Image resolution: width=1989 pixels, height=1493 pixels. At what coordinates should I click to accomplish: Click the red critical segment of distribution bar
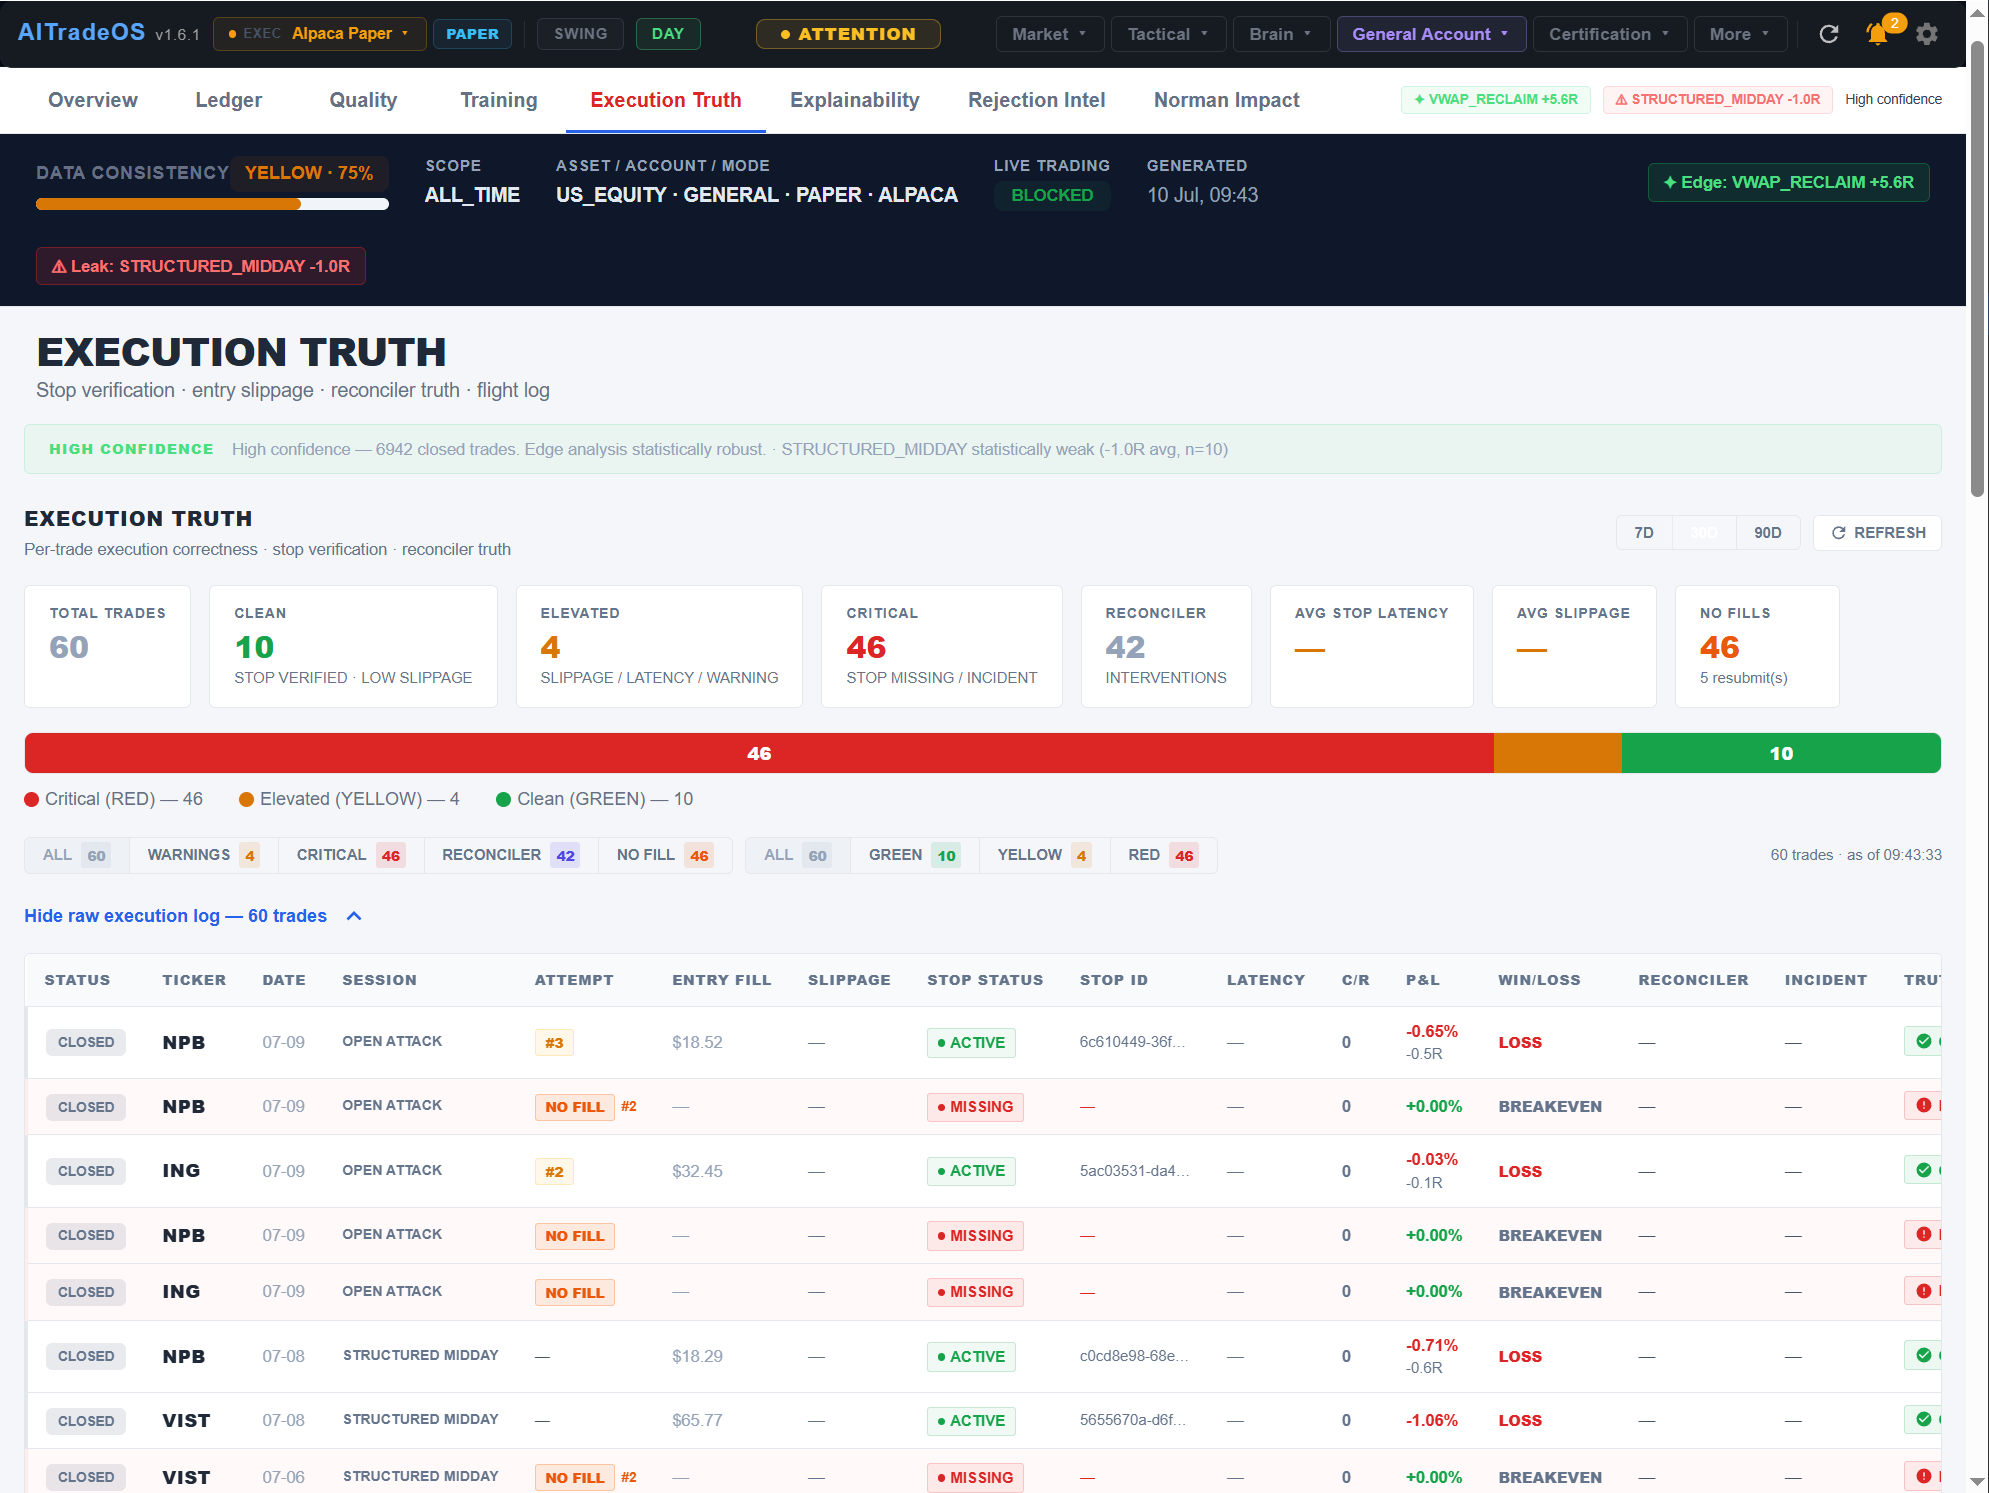click(x=759, y=753)
